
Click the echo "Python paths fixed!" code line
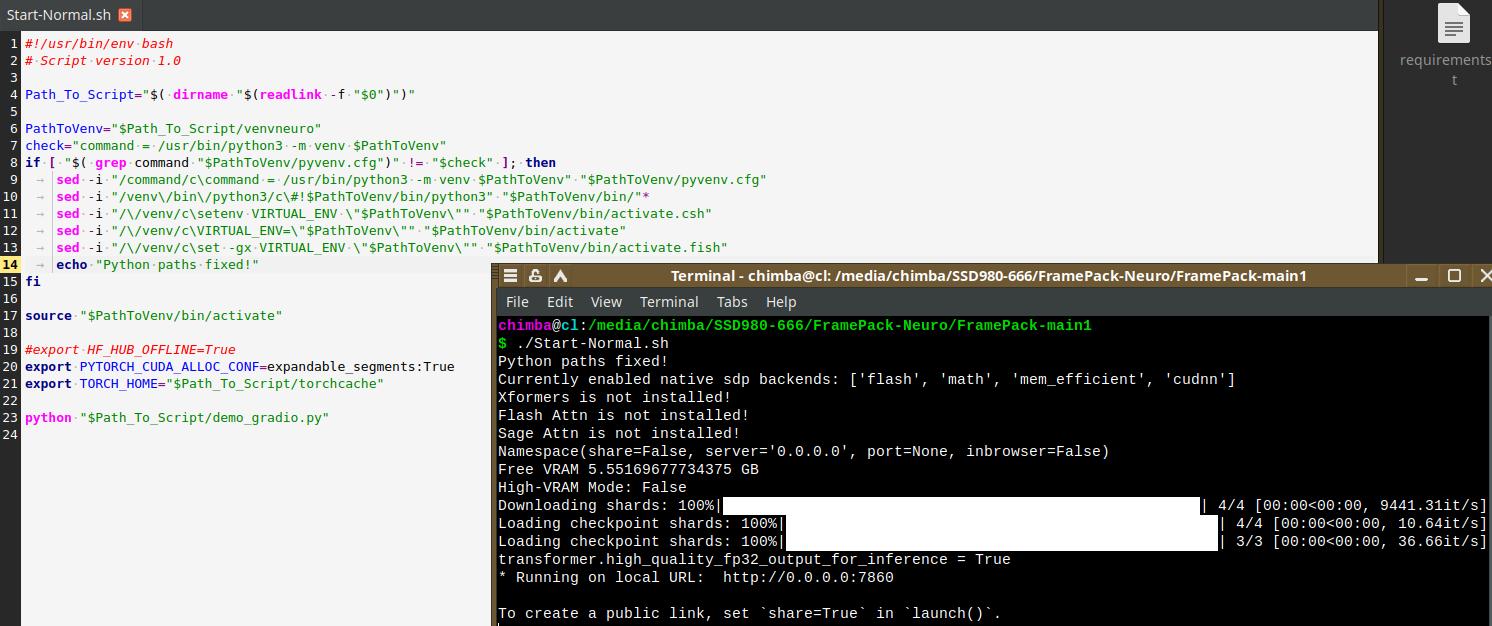[158, 264]
